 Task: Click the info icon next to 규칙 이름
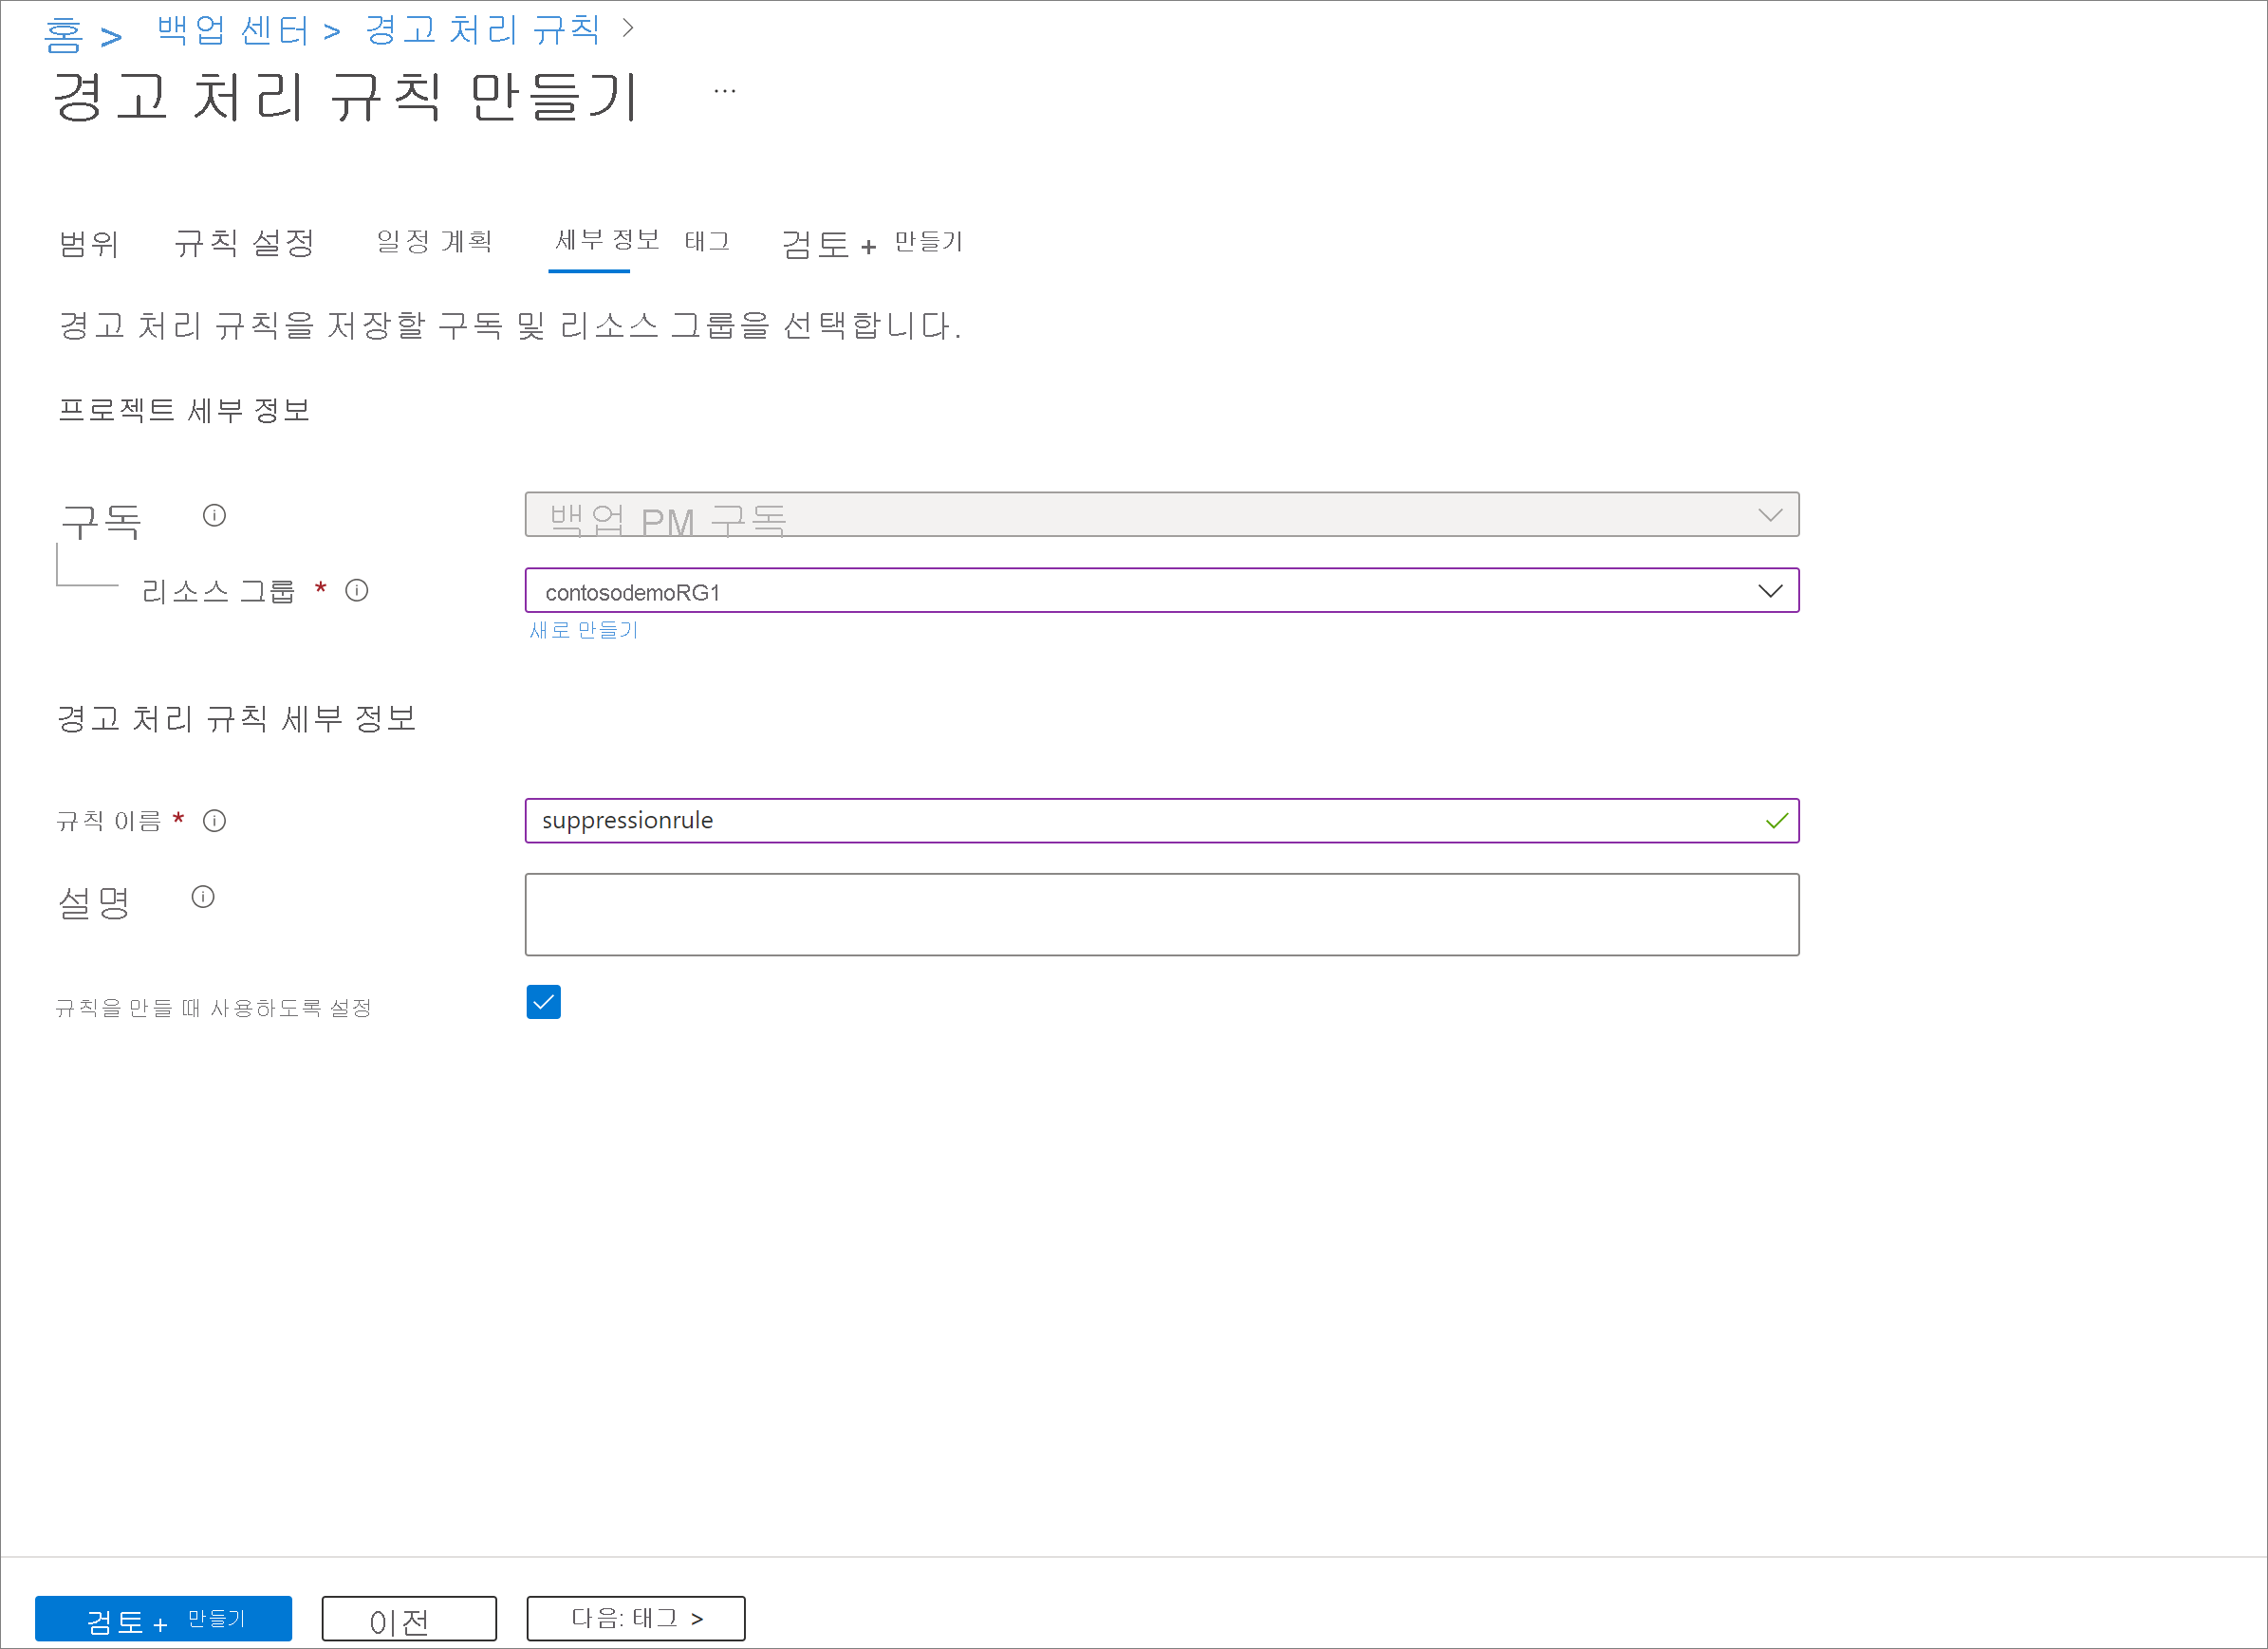click(214, 820)
